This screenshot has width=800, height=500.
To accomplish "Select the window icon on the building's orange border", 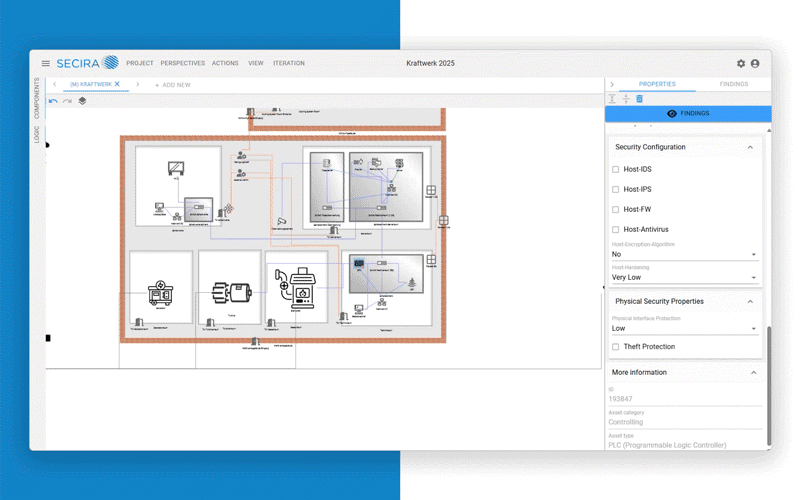I will click(x=443, y=220).
